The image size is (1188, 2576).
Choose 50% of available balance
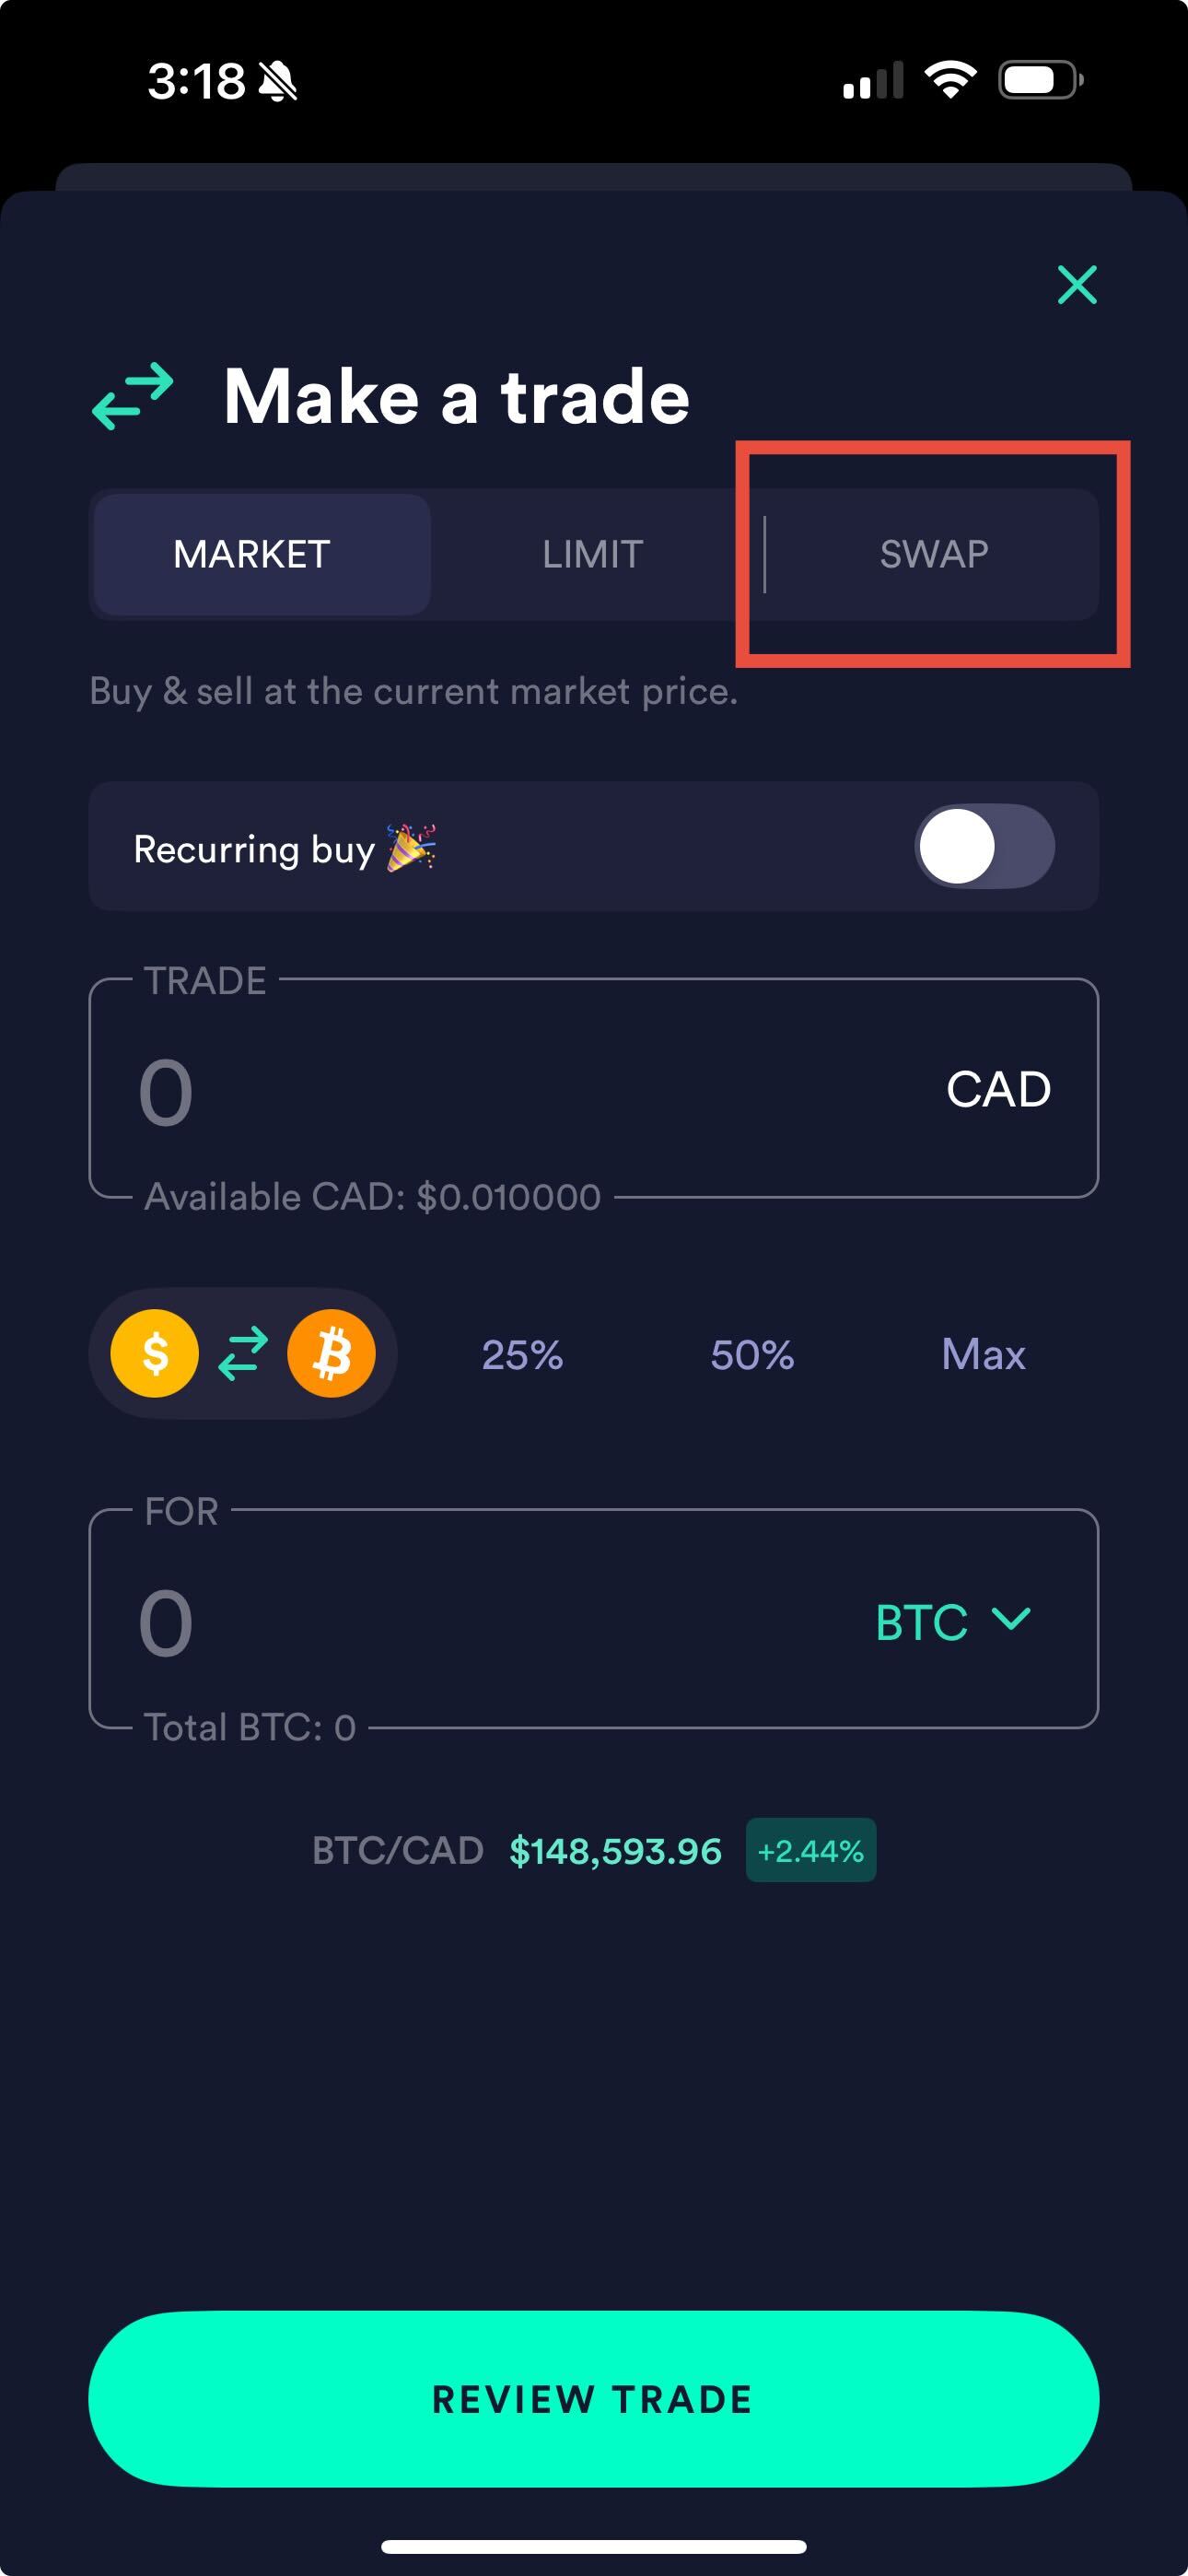(x=752, y=1355)
